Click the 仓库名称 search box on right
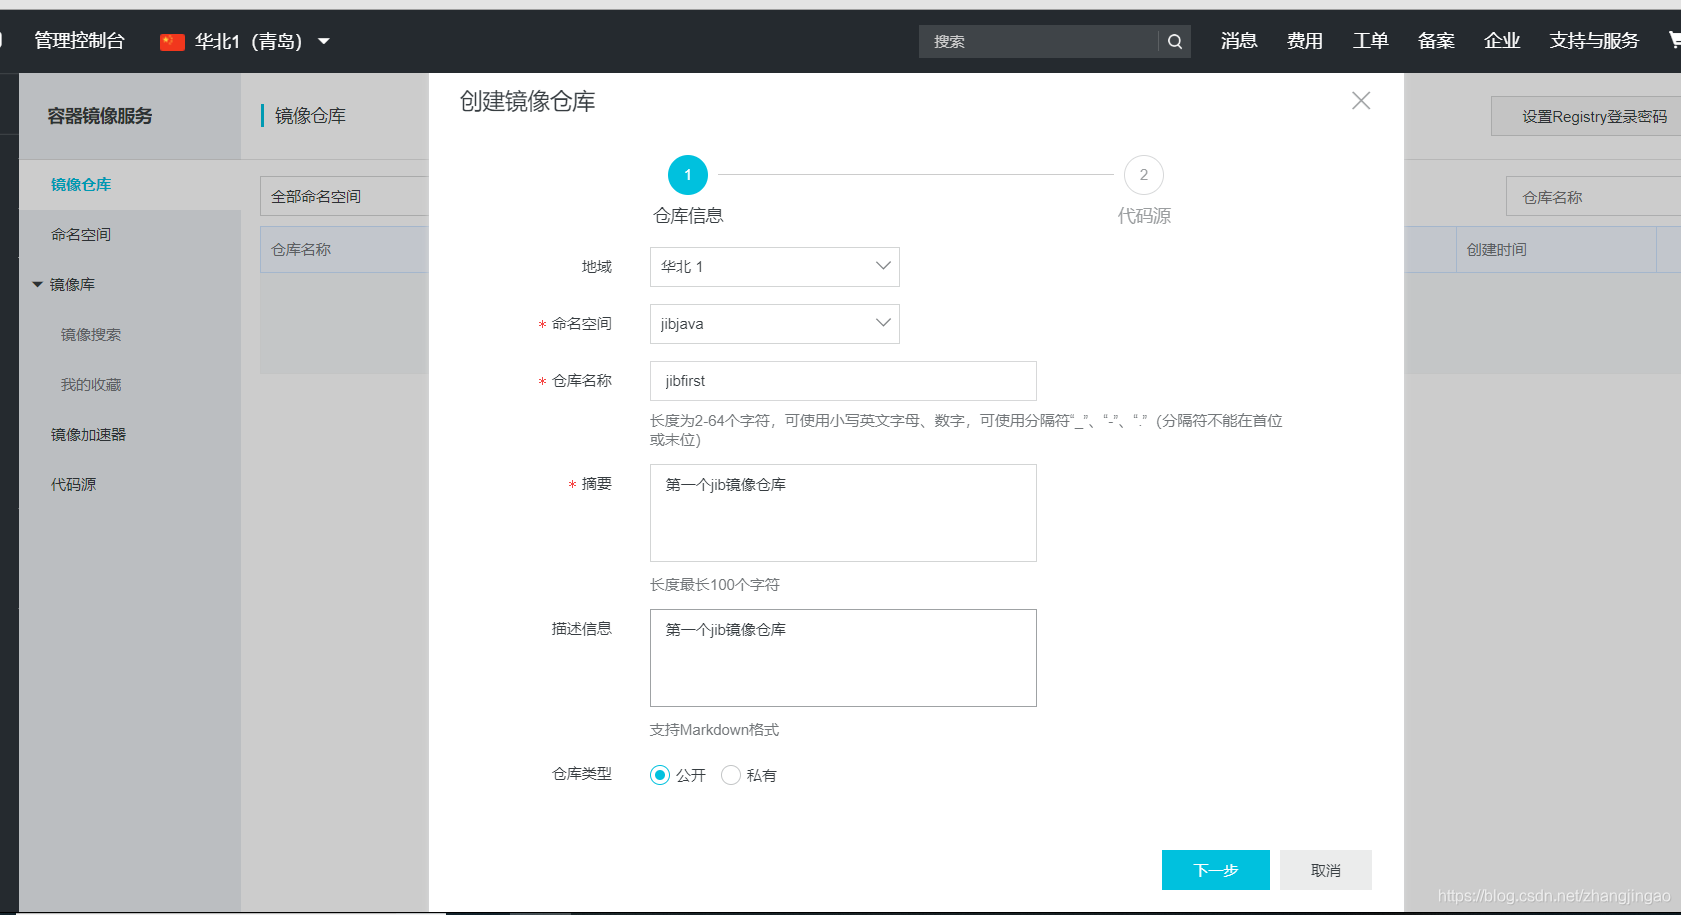The height and width of the screenshot is (915, 1681). point(1593,197)
